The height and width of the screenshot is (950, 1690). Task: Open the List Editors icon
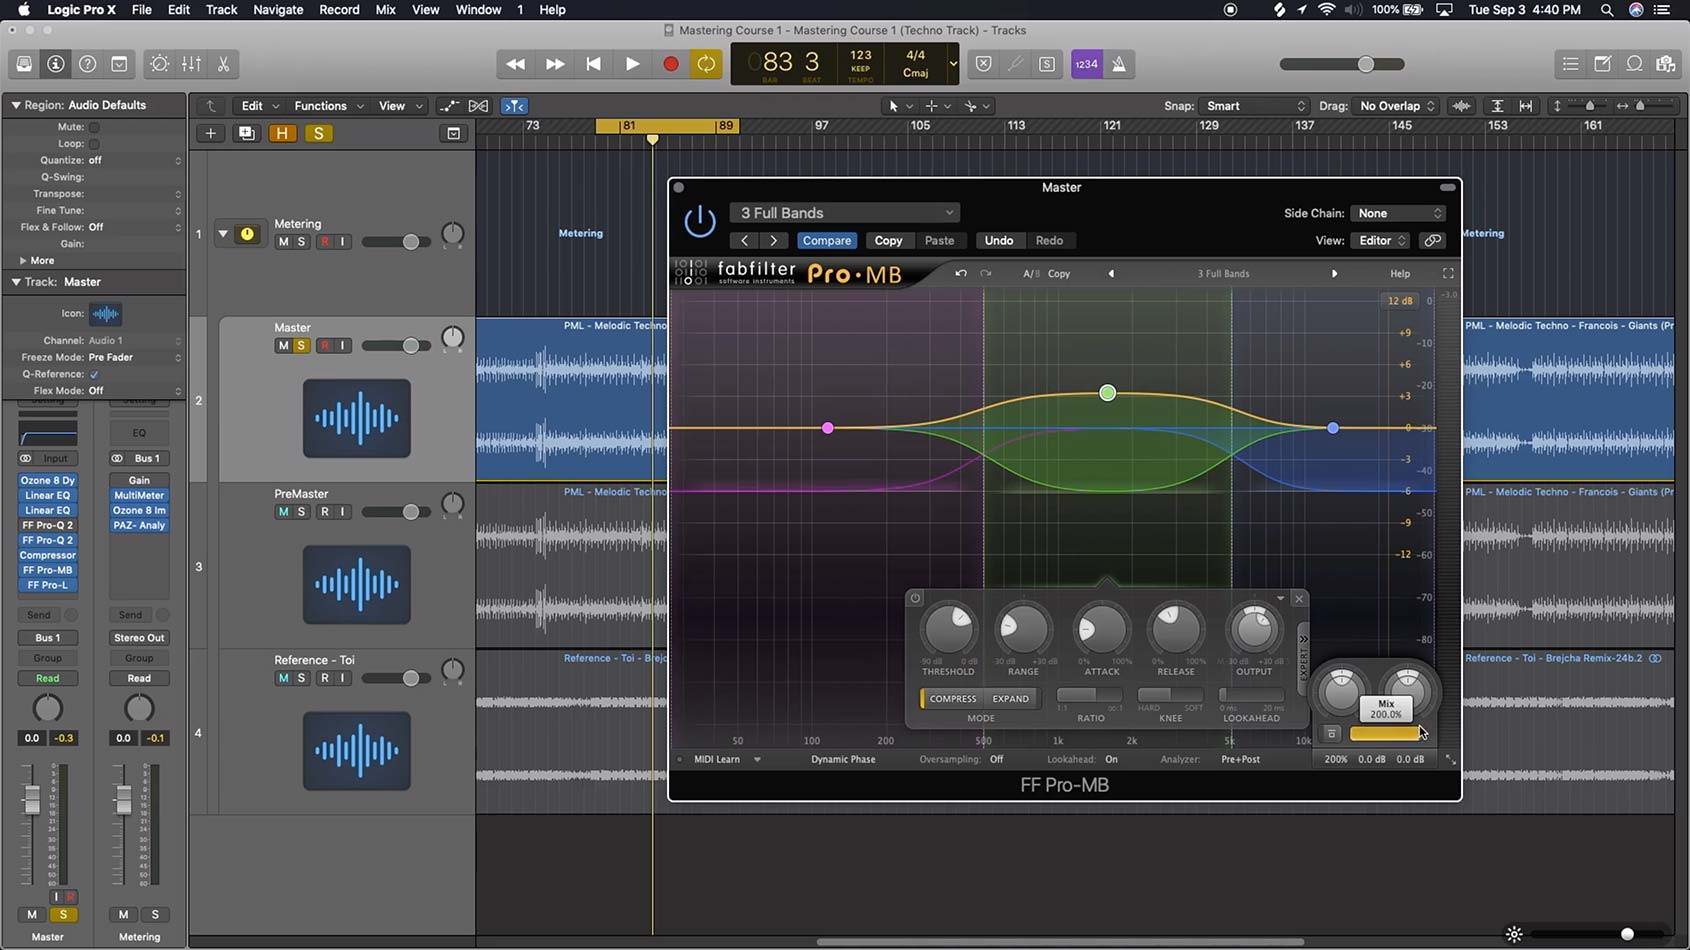1570,64
